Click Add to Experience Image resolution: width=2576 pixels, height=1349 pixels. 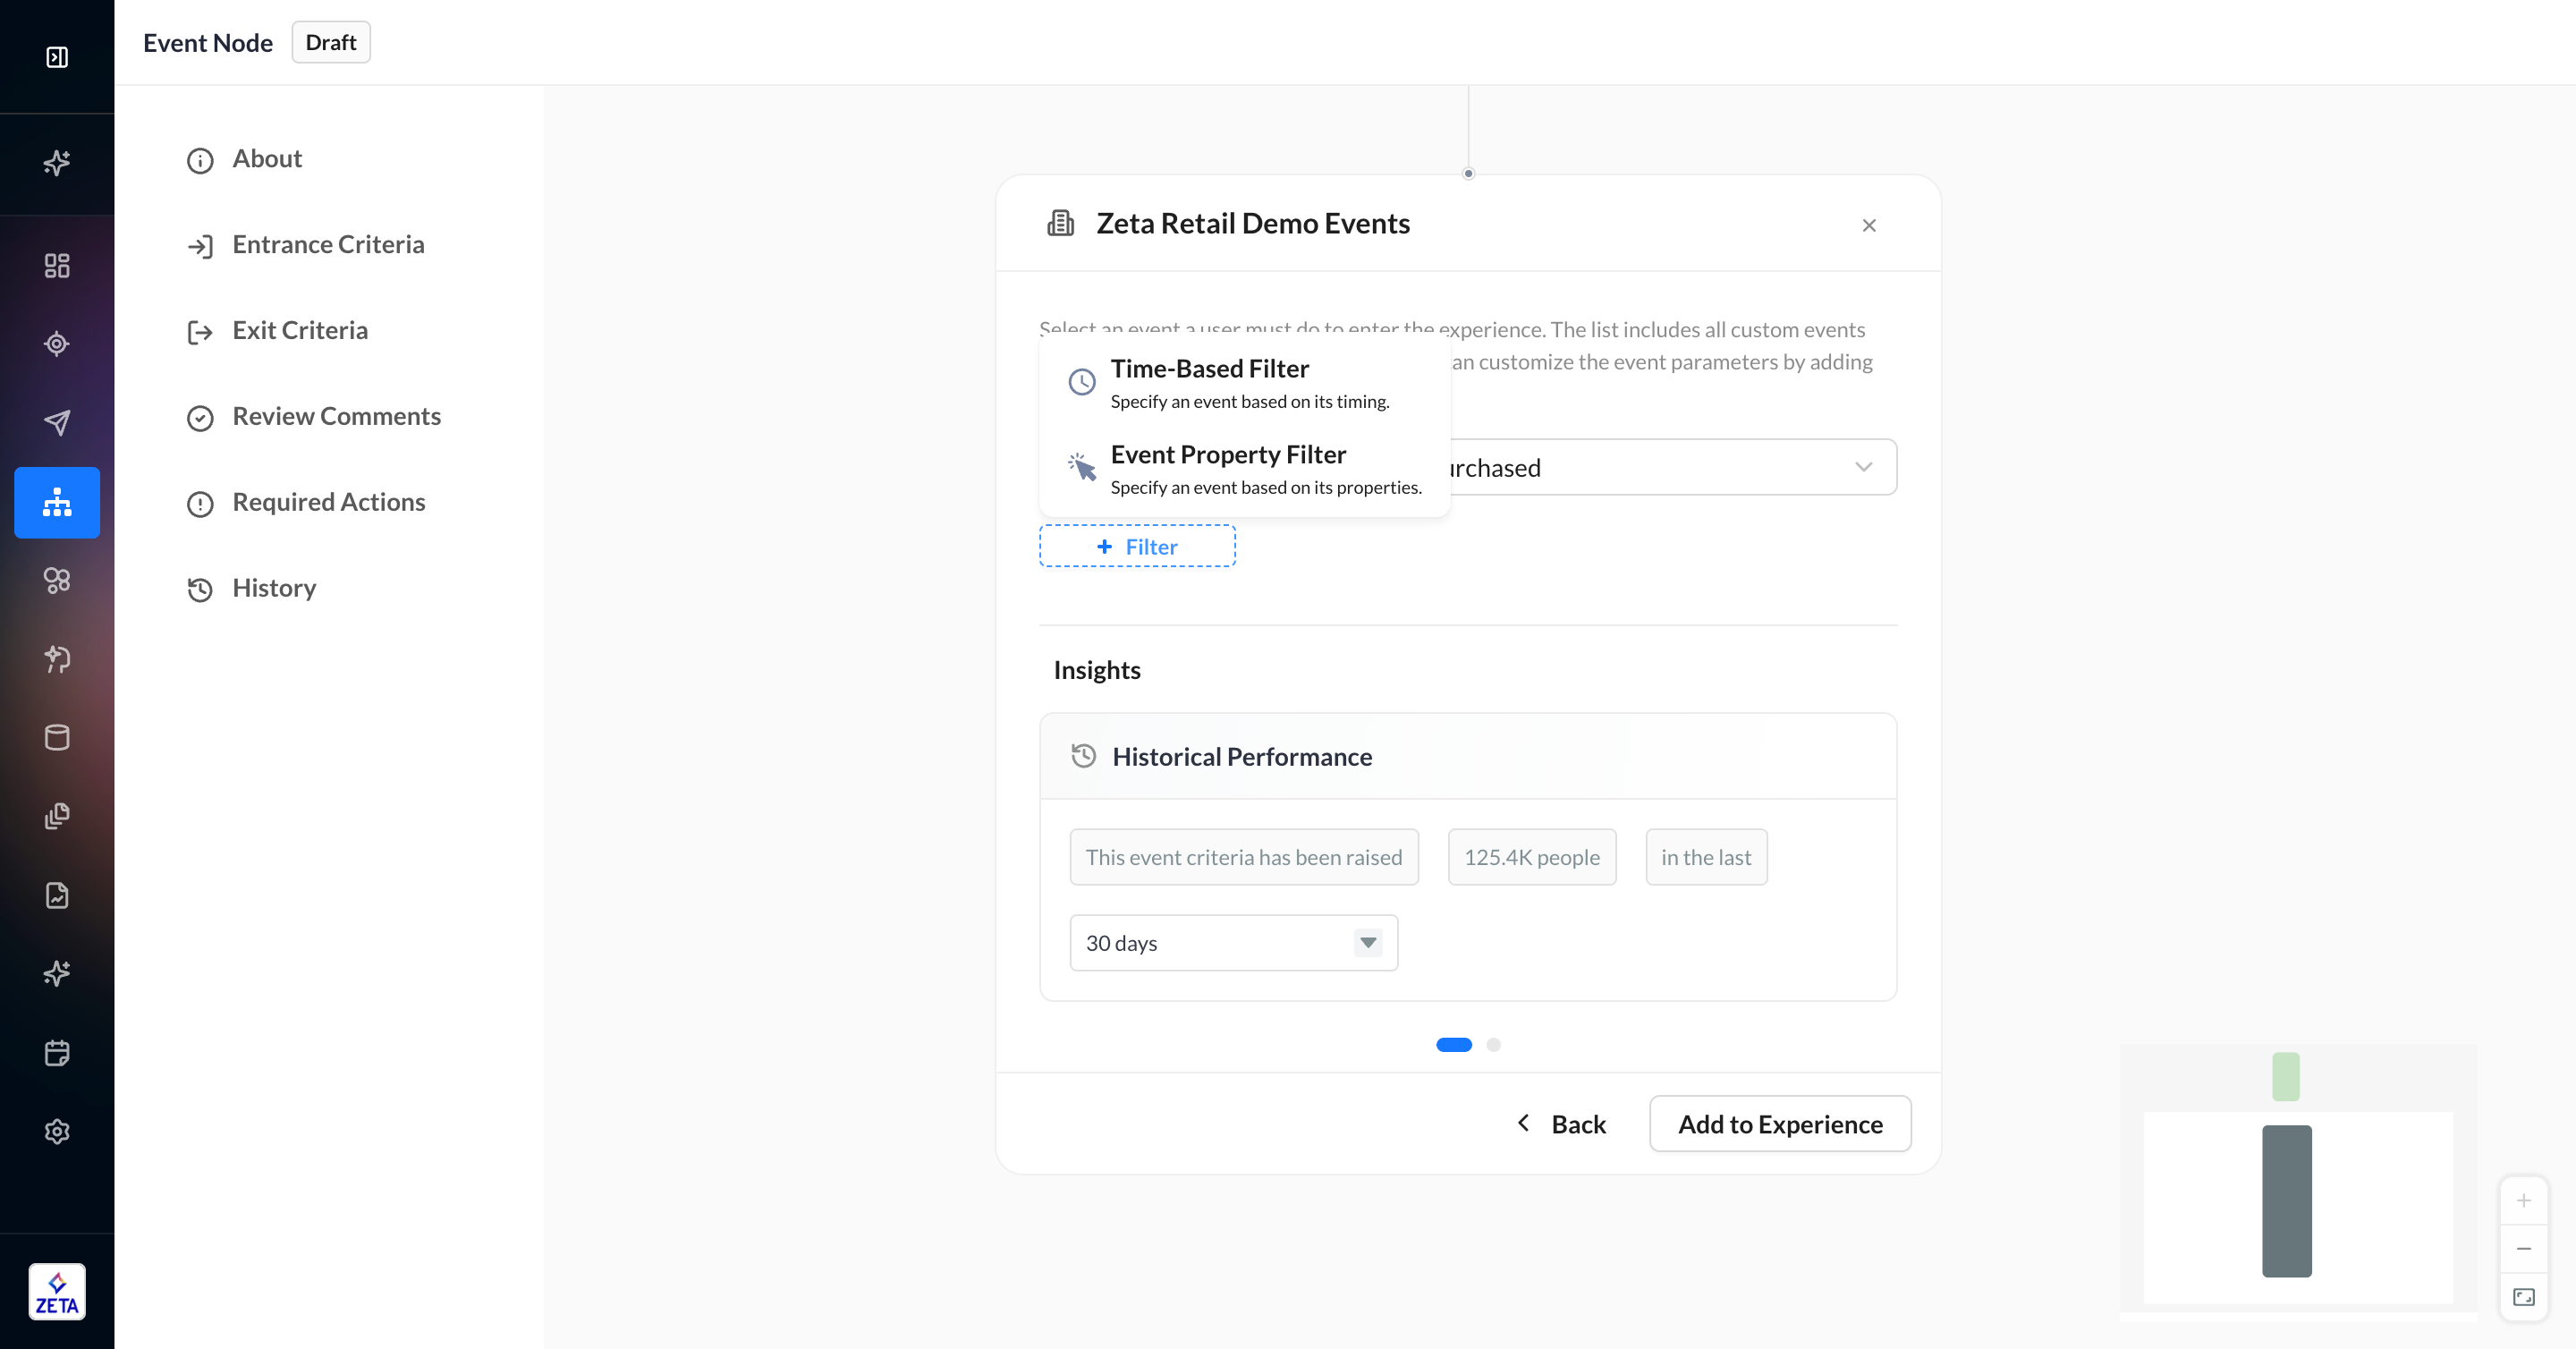point(1780,1124)
